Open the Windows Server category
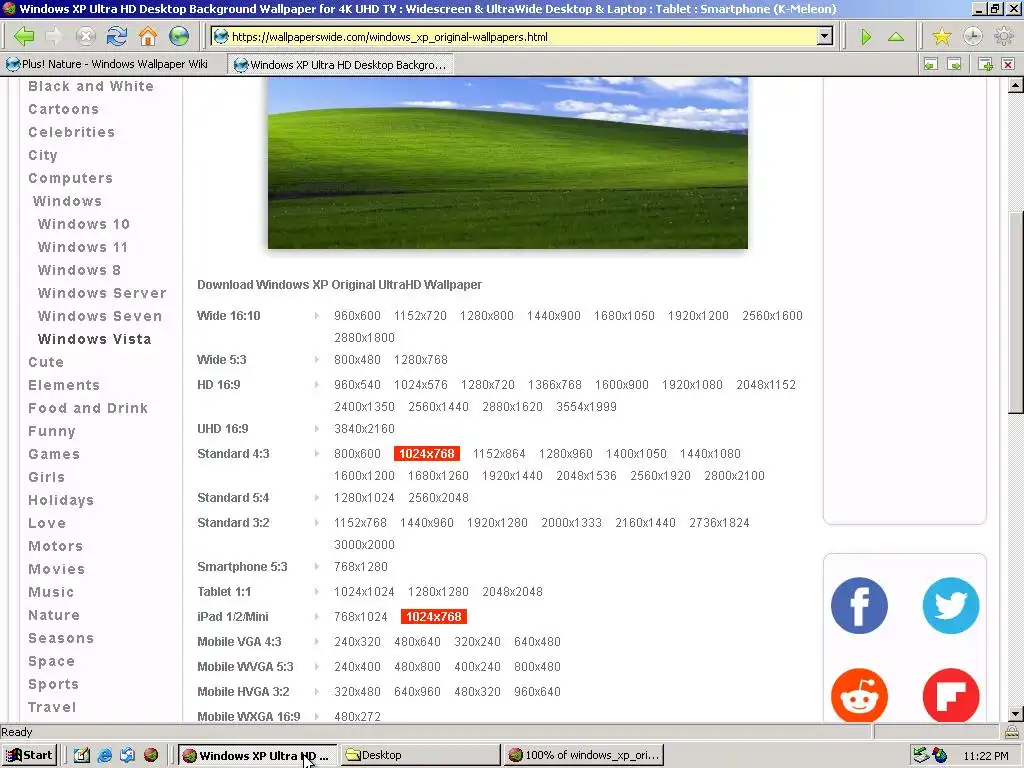The width and height of the screenshot is (1024, 768). [x=102, y=293]
